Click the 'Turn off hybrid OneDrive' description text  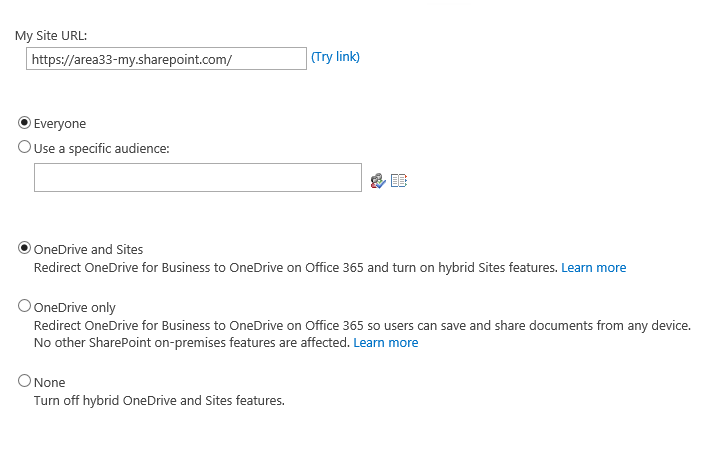[x=159, y=401]
